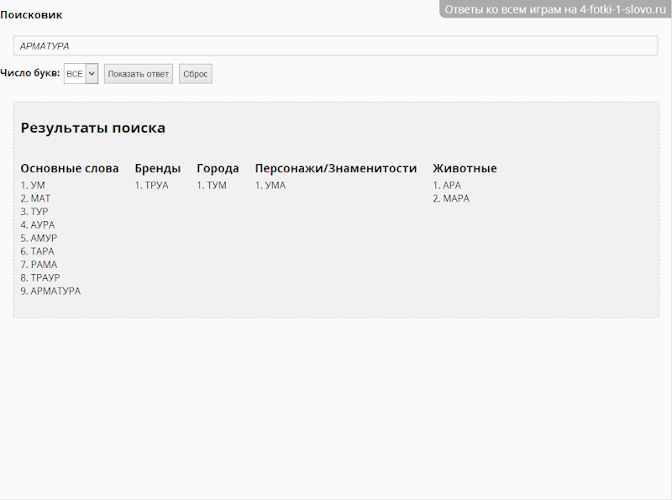Click the Число букв label
Image resolution: width=672 pixels, height=500 pixels.
pyautogui.click(x=30, y=73)
